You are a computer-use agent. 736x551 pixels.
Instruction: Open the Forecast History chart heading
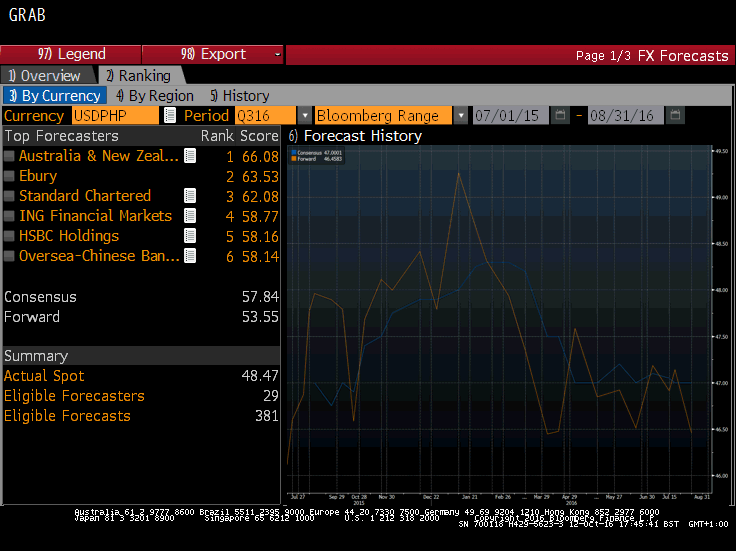(355, 136)
